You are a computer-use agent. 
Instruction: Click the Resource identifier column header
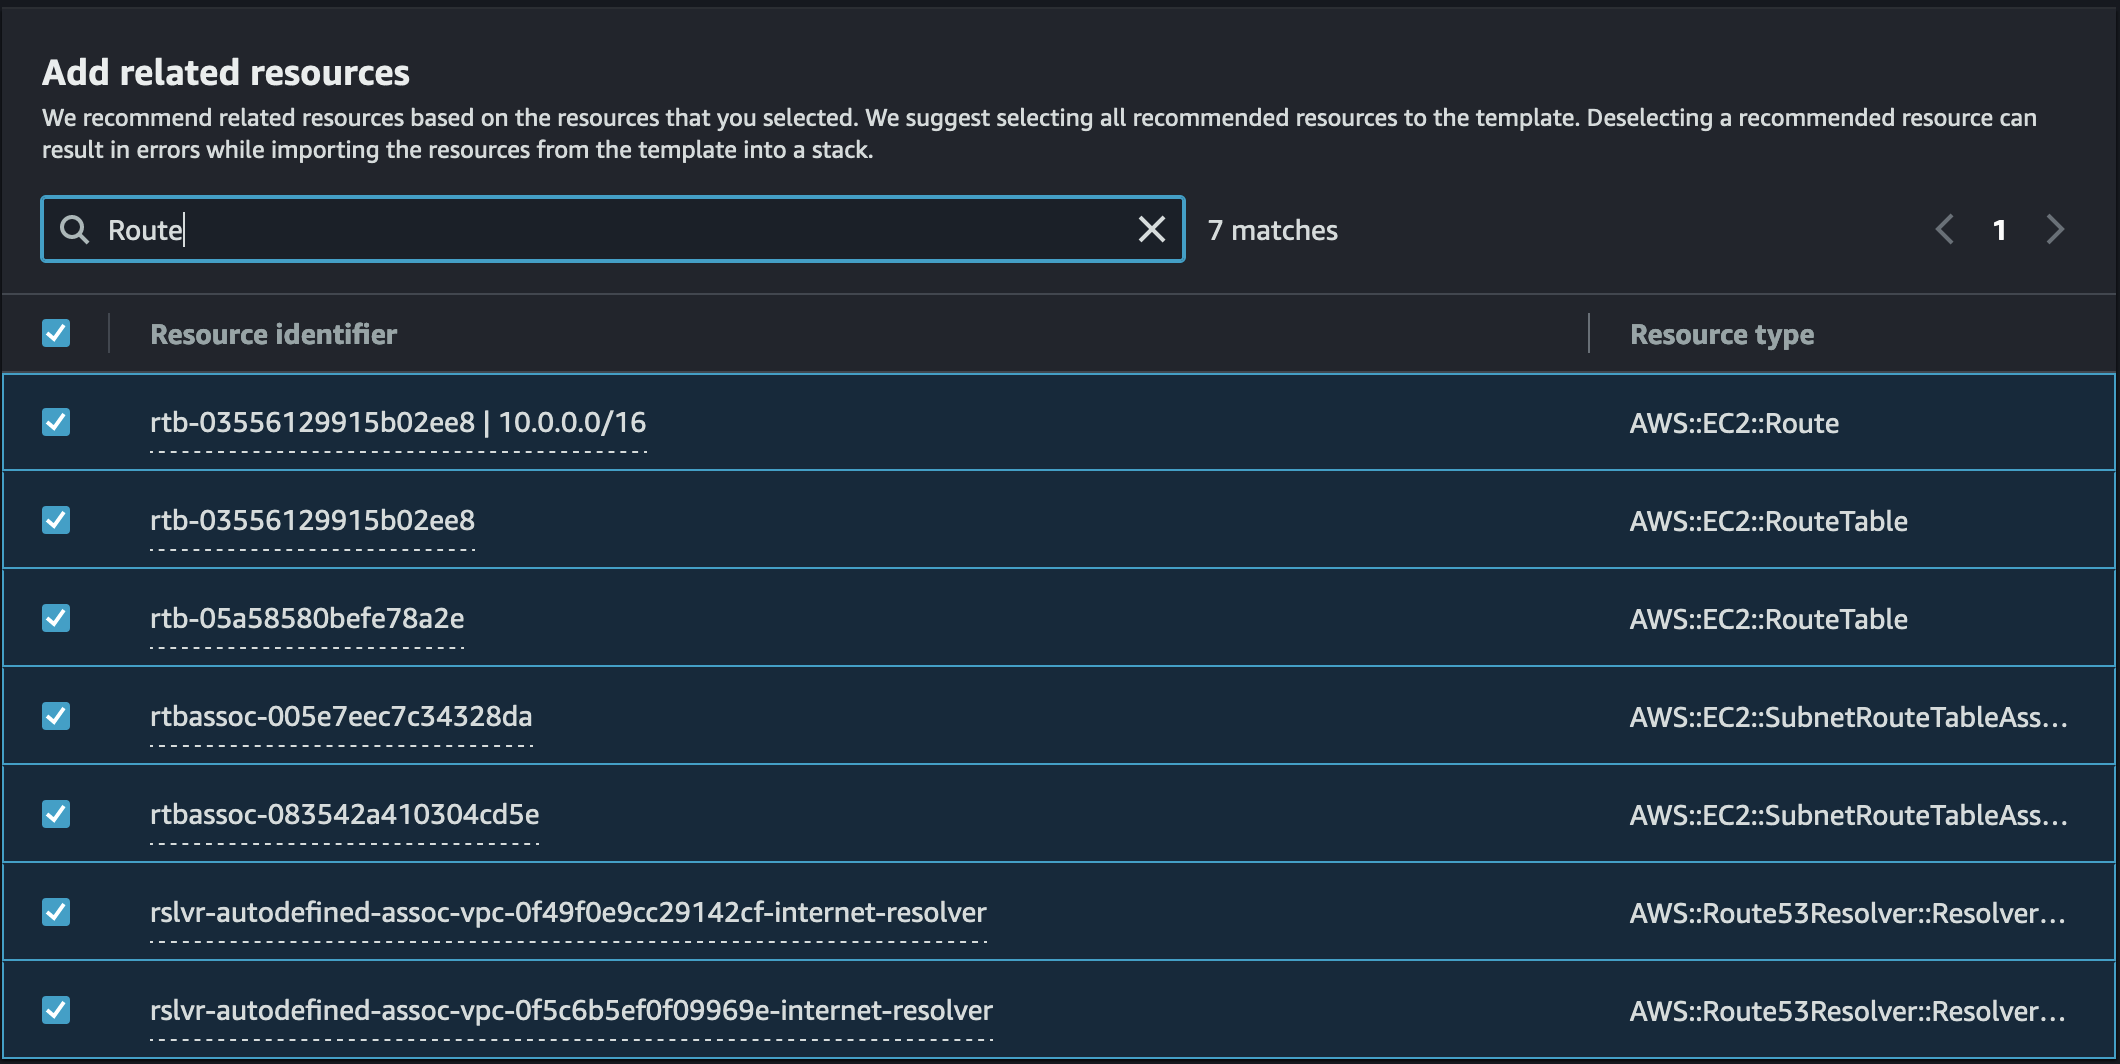point(273,333)
